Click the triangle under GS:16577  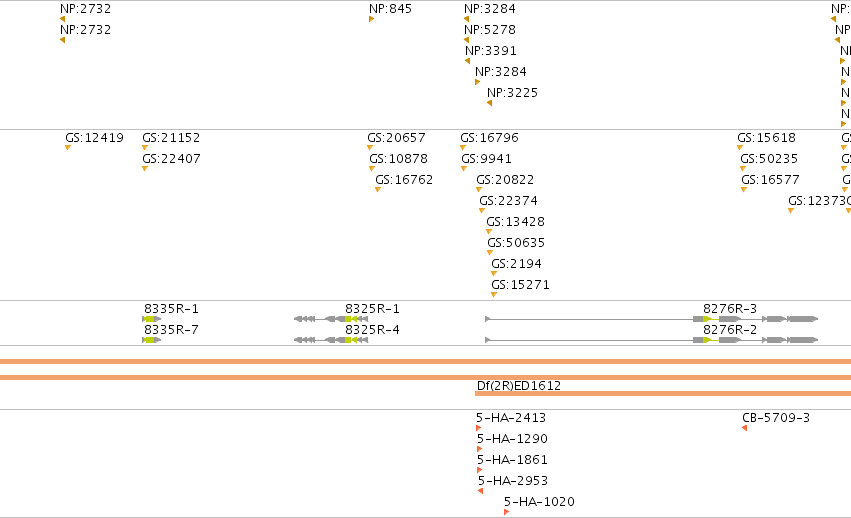[x=744, y=190]
